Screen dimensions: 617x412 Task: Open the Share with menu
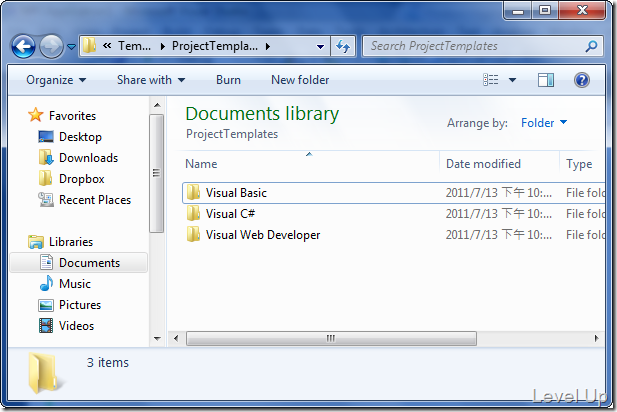(x=151, y=80)
